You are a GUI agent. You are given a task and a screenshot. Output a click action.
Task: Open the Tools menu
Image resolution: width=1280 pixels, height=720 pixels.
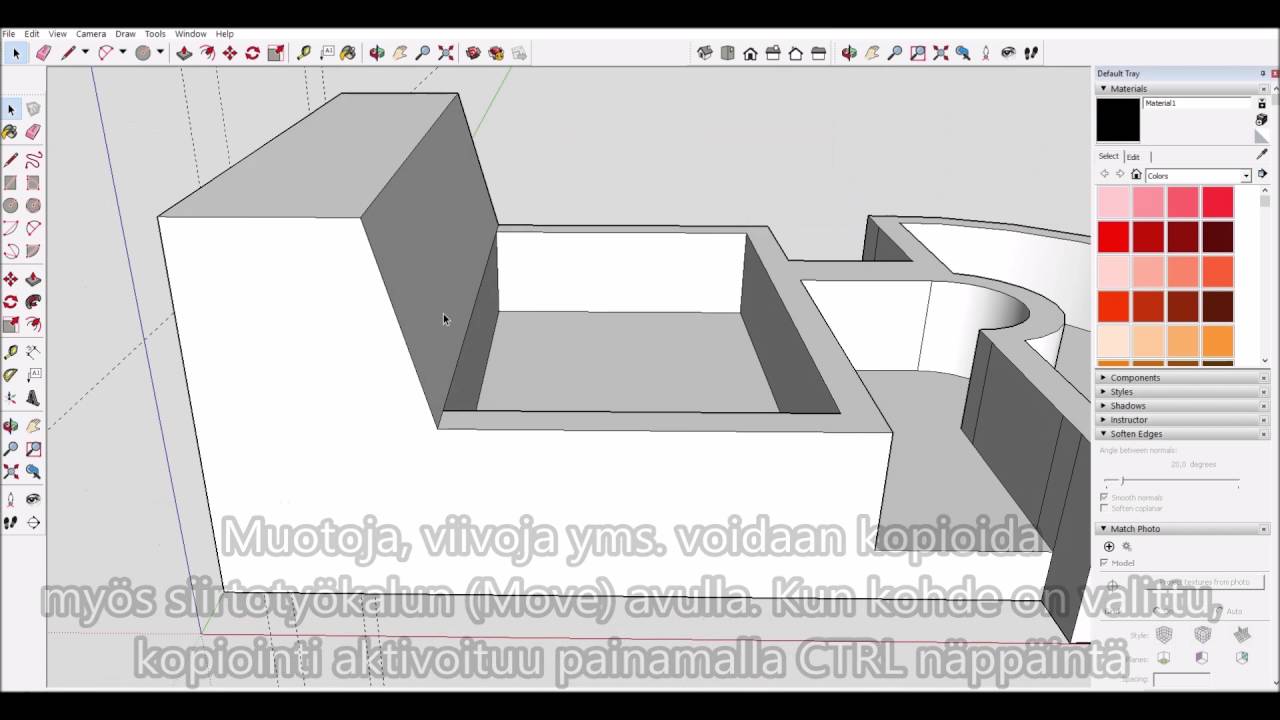click(x=155, y=34)
